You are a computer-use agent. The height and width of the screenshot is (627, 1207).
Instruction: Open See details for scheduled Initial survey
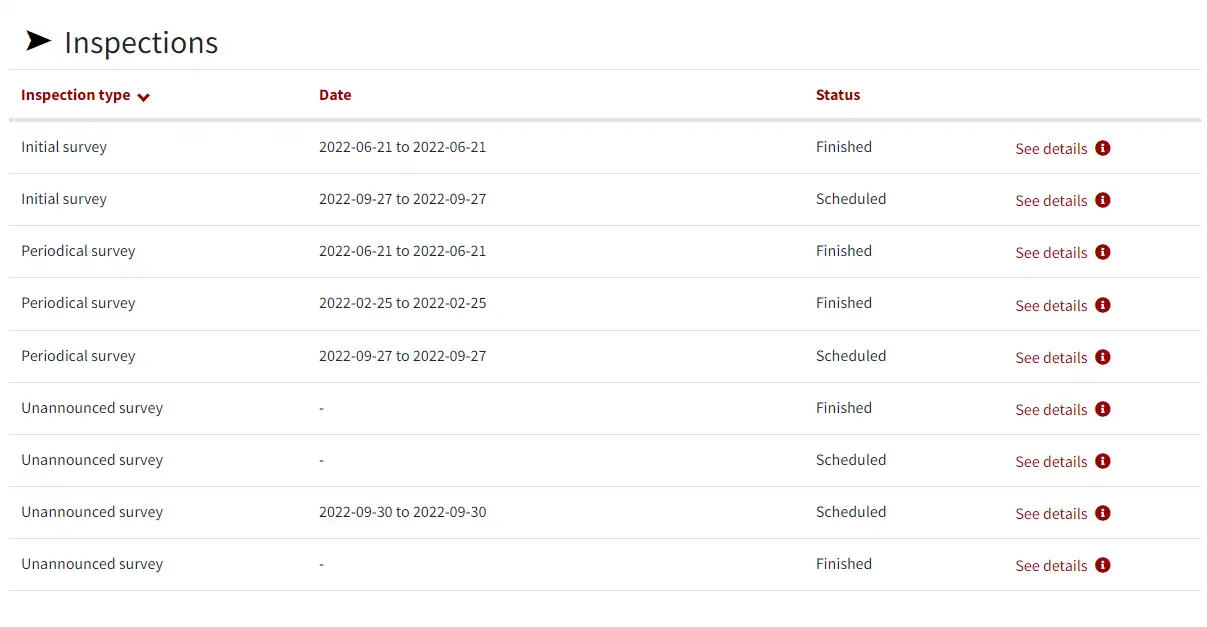coord(1051,201)
